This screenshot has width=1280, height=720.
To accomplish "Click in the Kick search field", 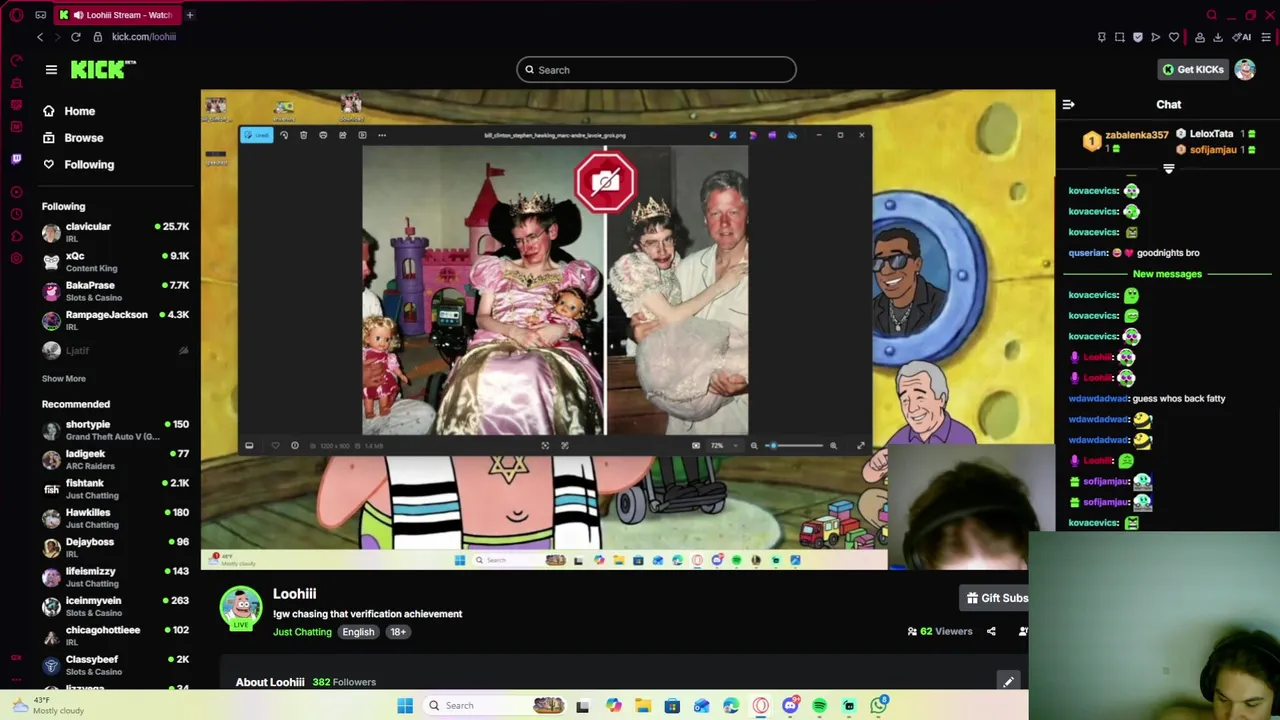I will 656,70.
